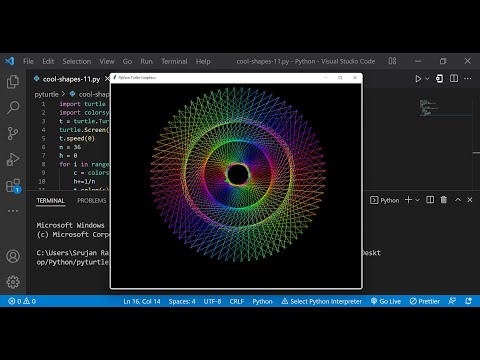Select the cool-shapes-11.py editor tab
Viewport: 480px width, 360px height.
71,79
